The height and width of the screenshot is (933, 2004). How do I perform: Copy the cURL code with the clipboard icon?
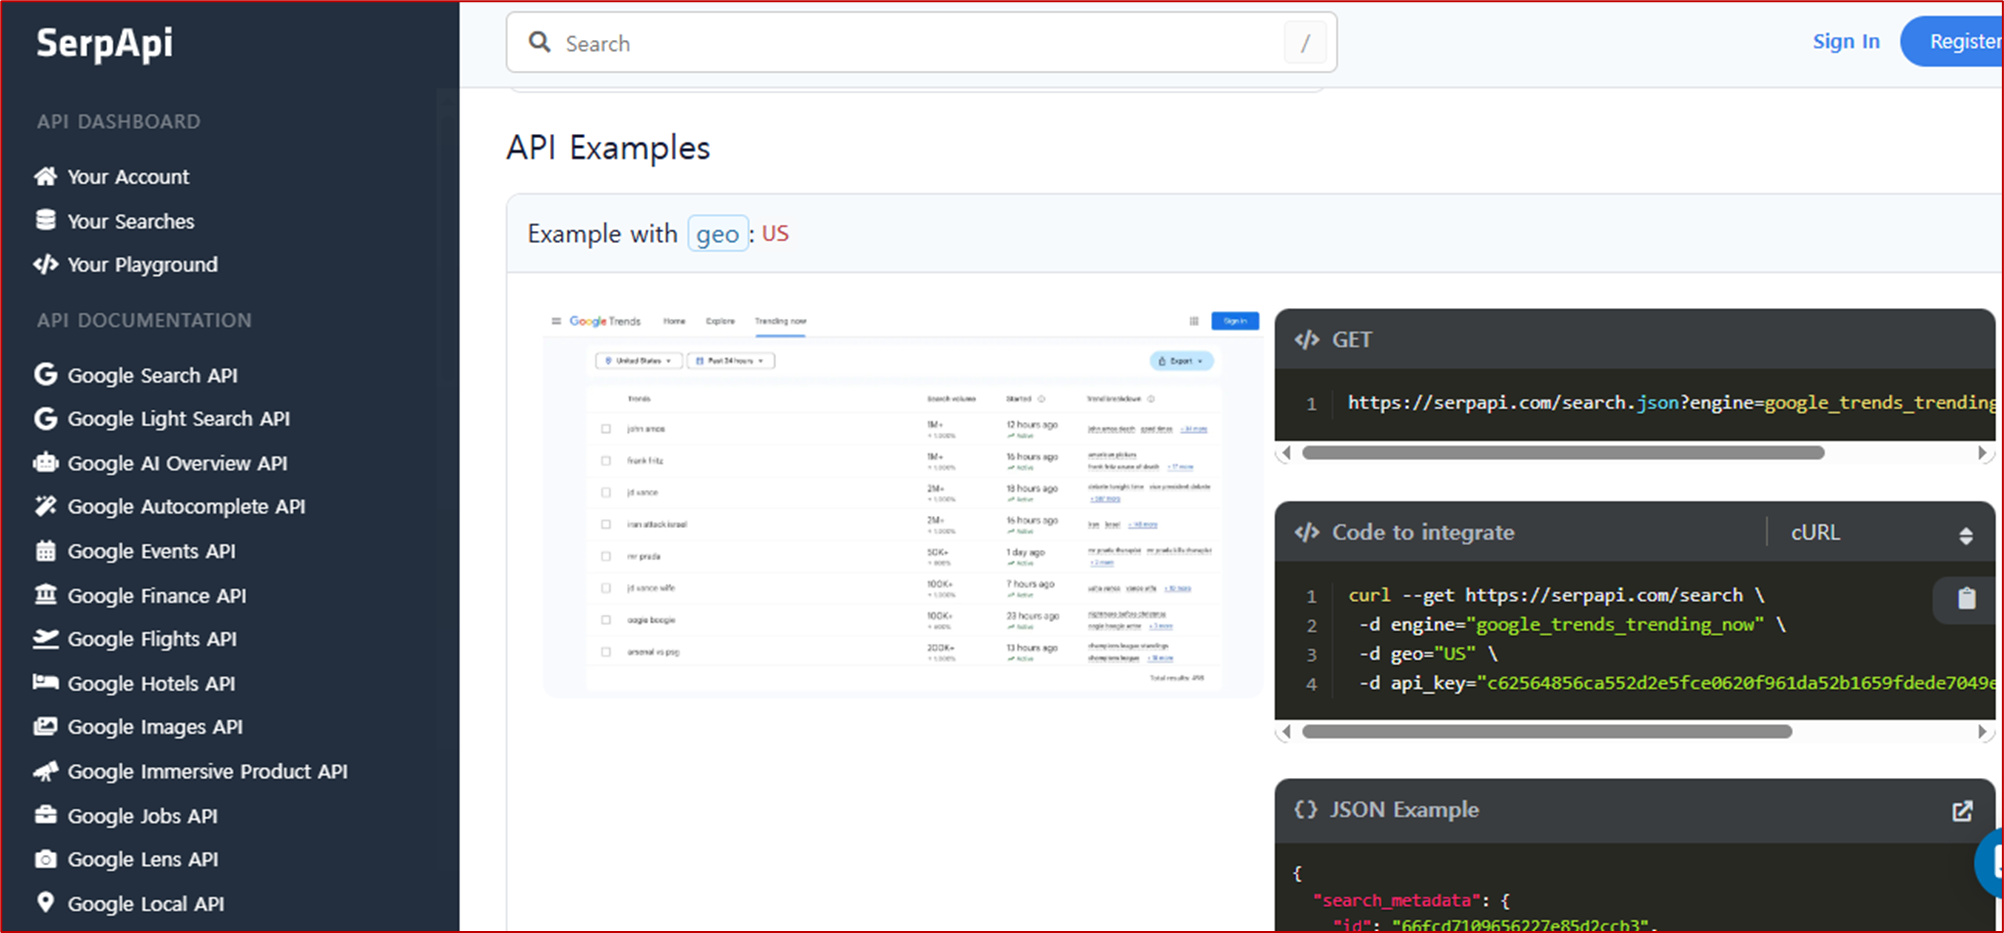1966,598
